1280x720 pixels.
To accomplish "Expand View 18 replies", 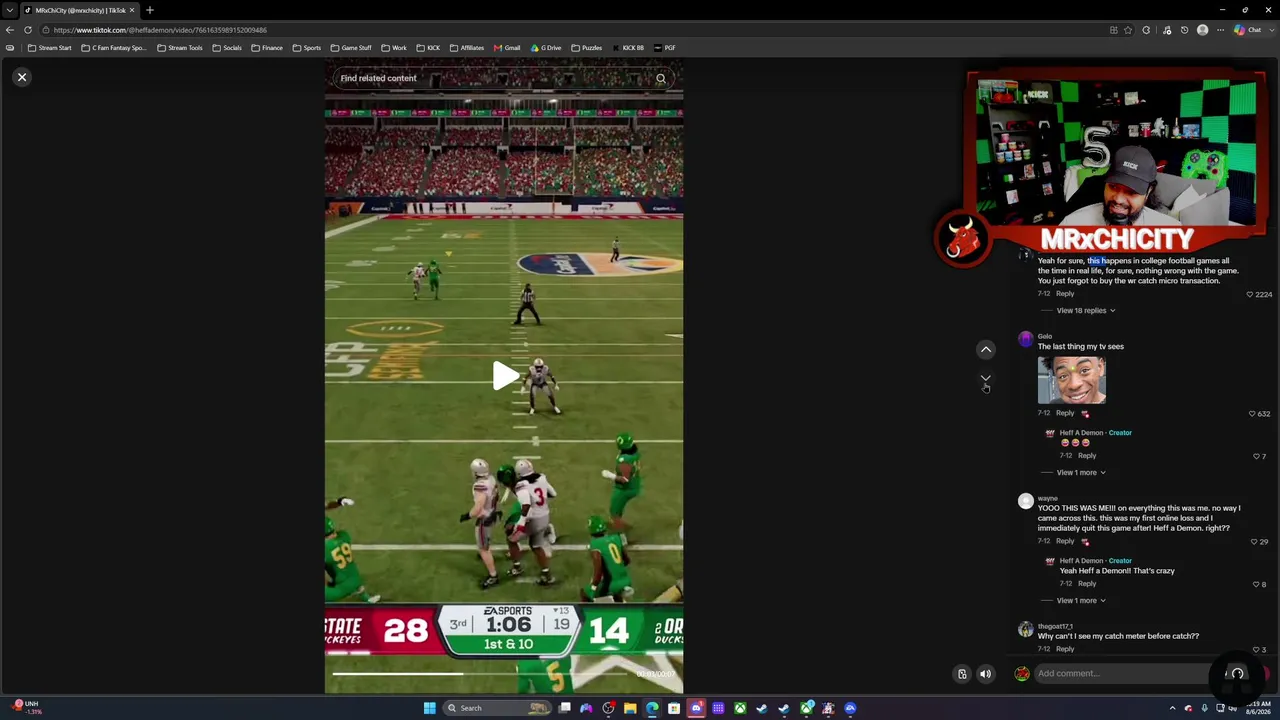I will click(1086, 310).
